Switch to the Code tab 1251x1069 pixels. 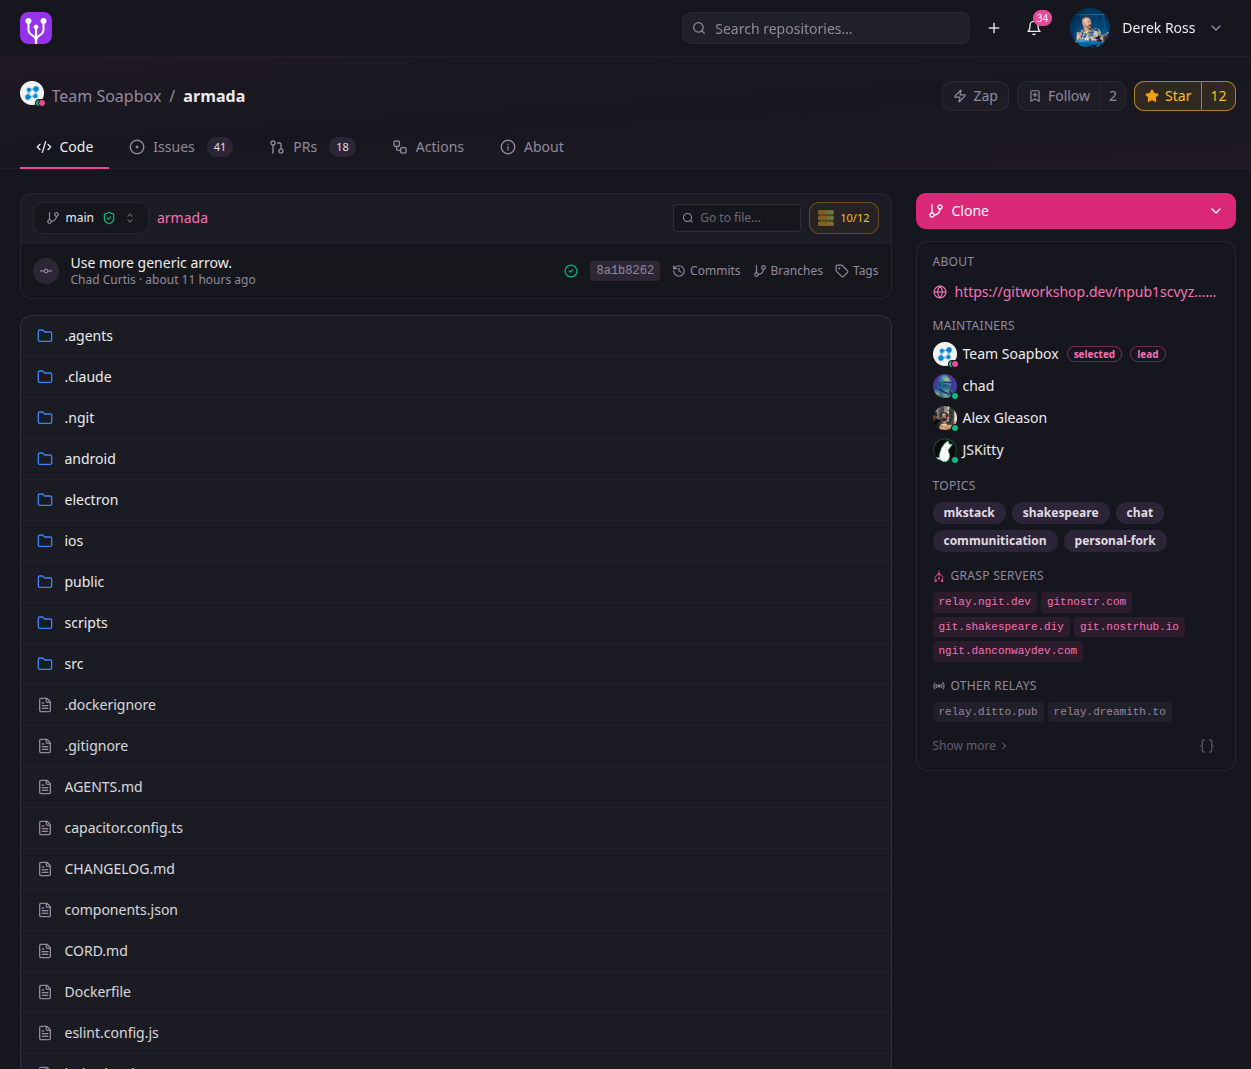(x=65, y=147)
